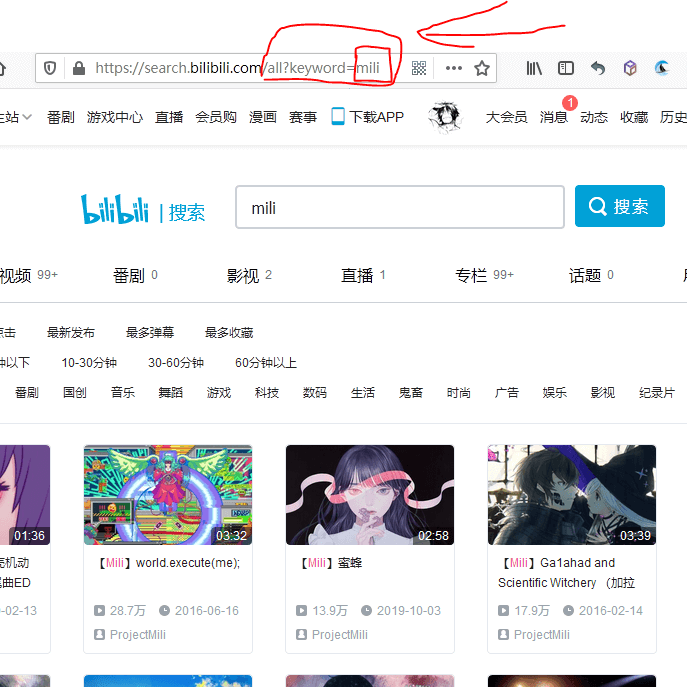Viewport: 687px width, 687px height.
Task: Click the bilibili logo
Action: [x=115, y=209]
